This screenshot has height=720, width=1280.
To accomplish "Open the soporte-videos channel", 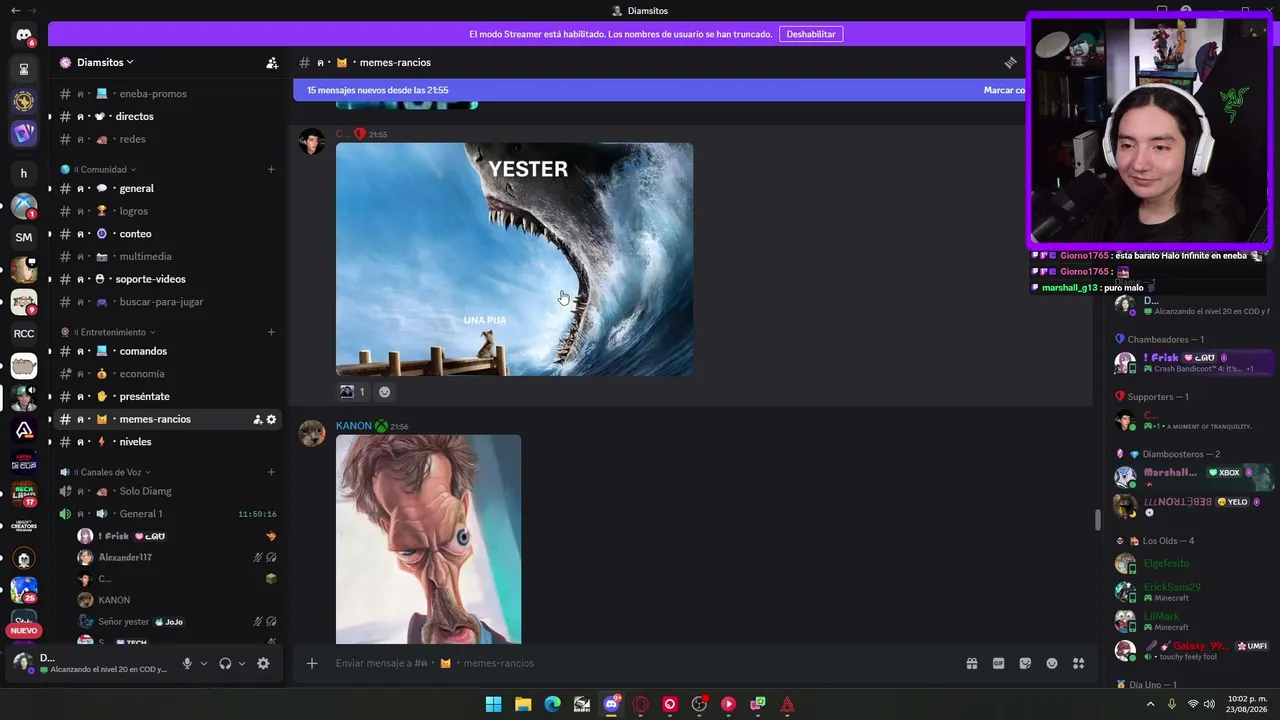I will (x=168, y=279).
